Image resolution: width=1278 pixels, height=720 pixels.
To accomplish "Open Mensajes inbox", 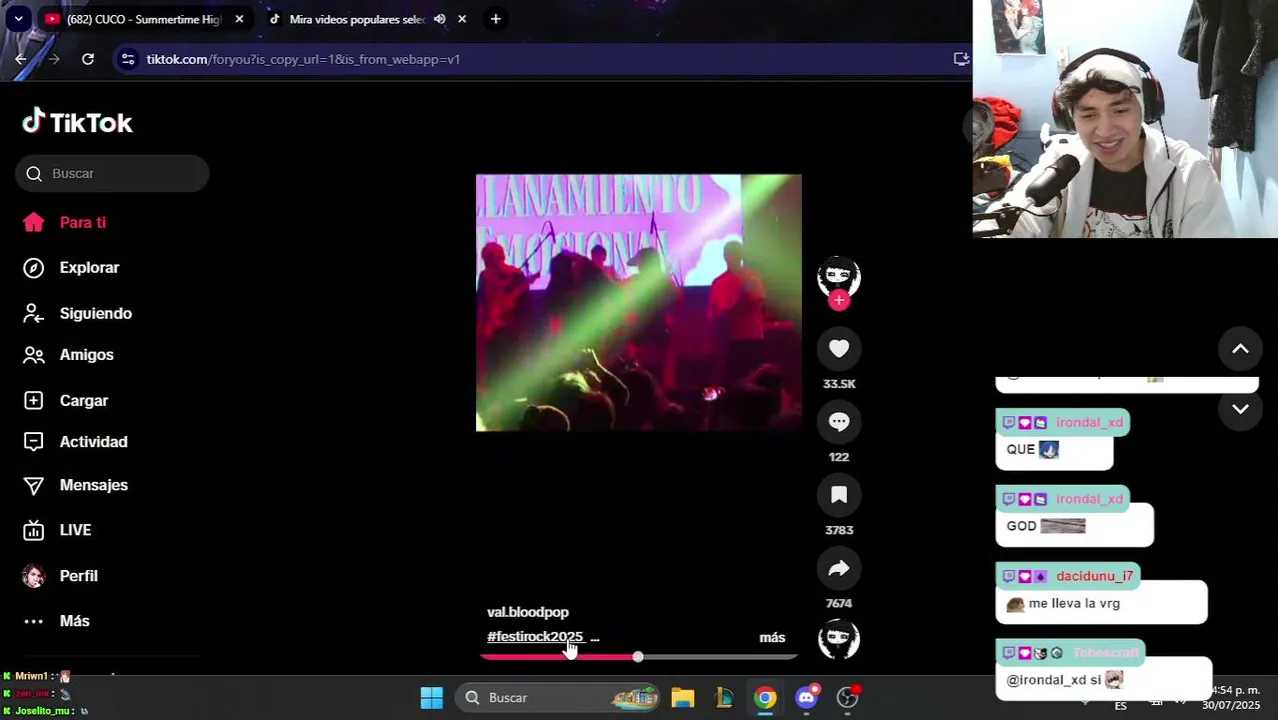I will (75, 485).
